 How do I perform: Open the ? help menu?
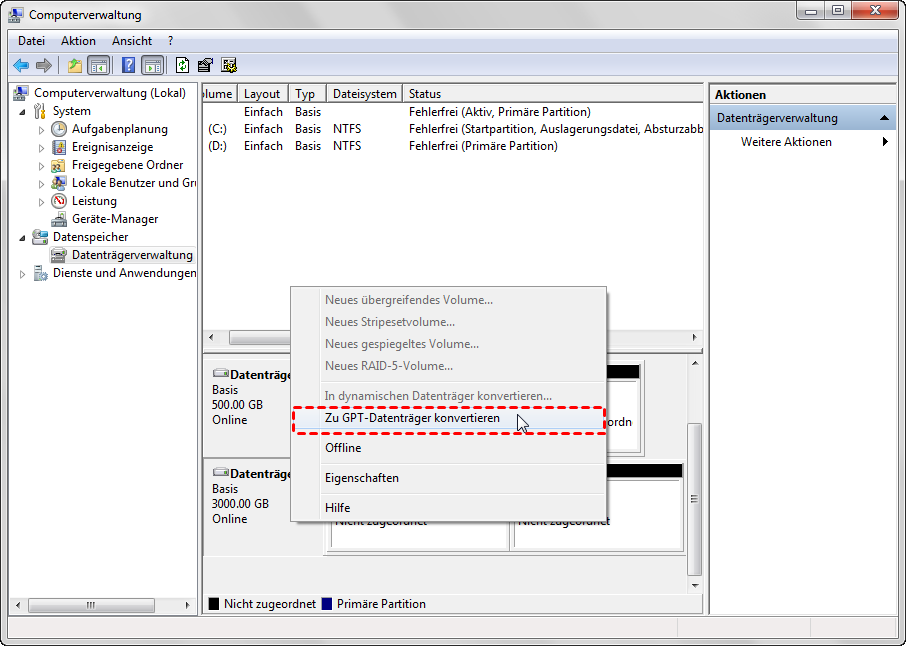170,41
